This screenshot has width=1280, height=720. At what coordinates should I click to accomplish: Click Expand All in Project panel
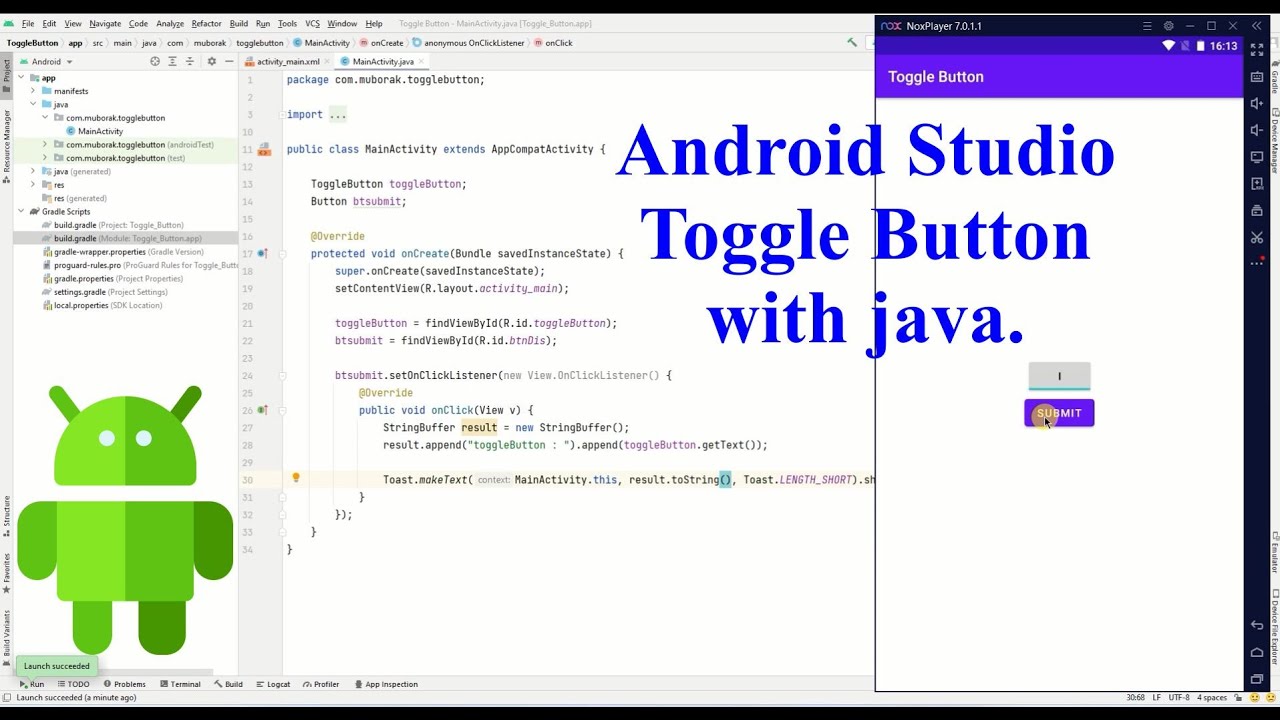(x=172, y=61)
